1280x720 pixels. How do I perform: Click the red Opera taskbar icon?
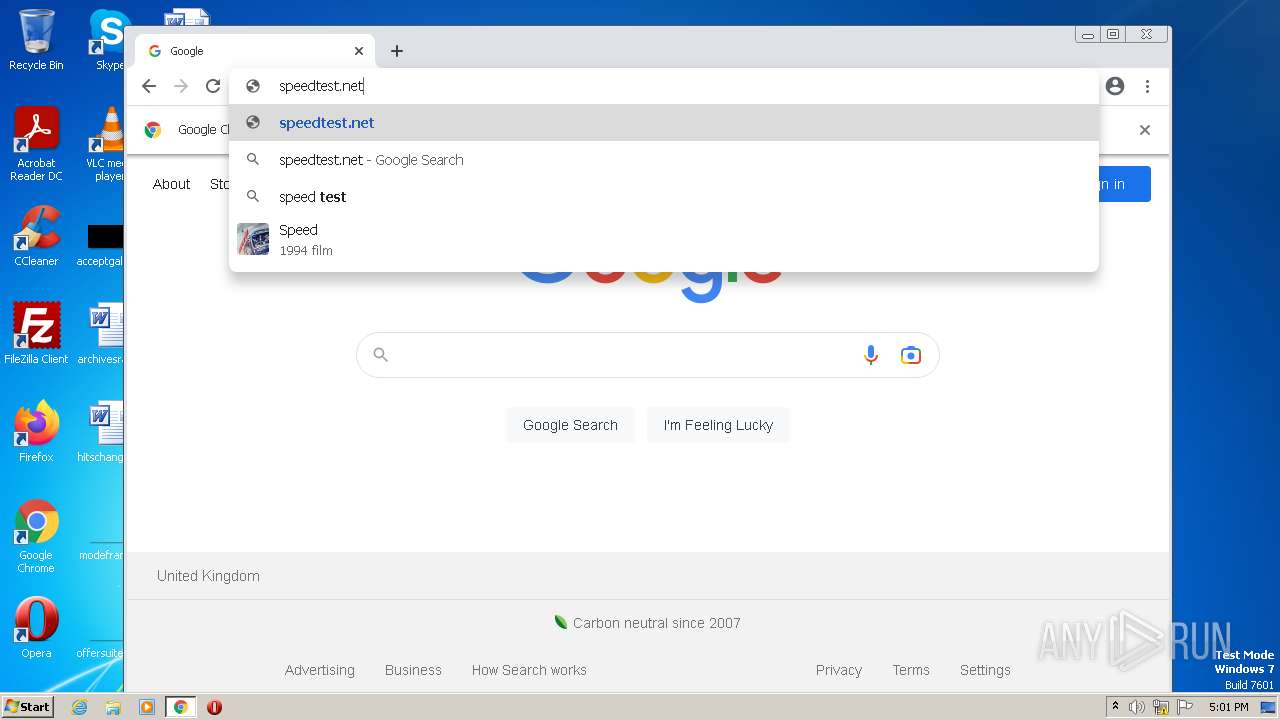[214, 707]
